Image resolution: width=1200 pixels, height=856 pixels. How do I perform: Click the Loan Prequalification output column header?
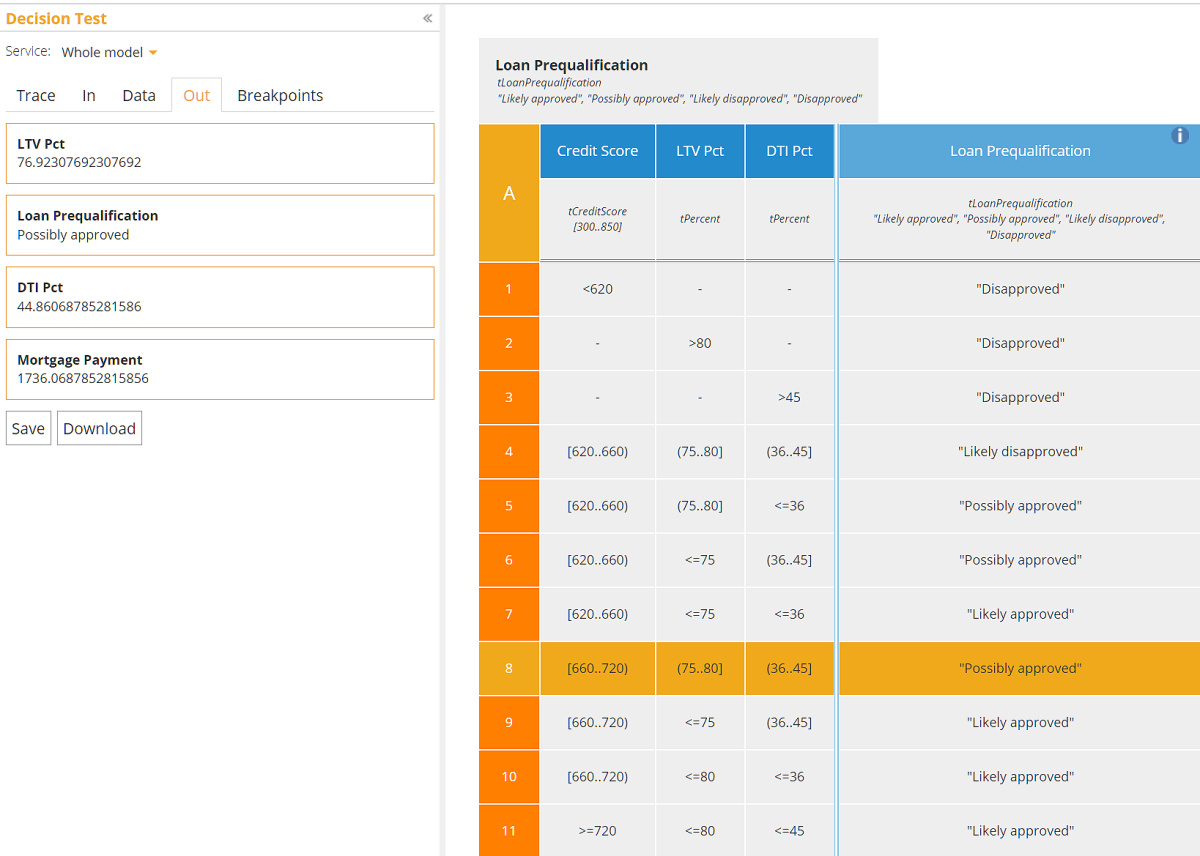tap(1019, 151)
